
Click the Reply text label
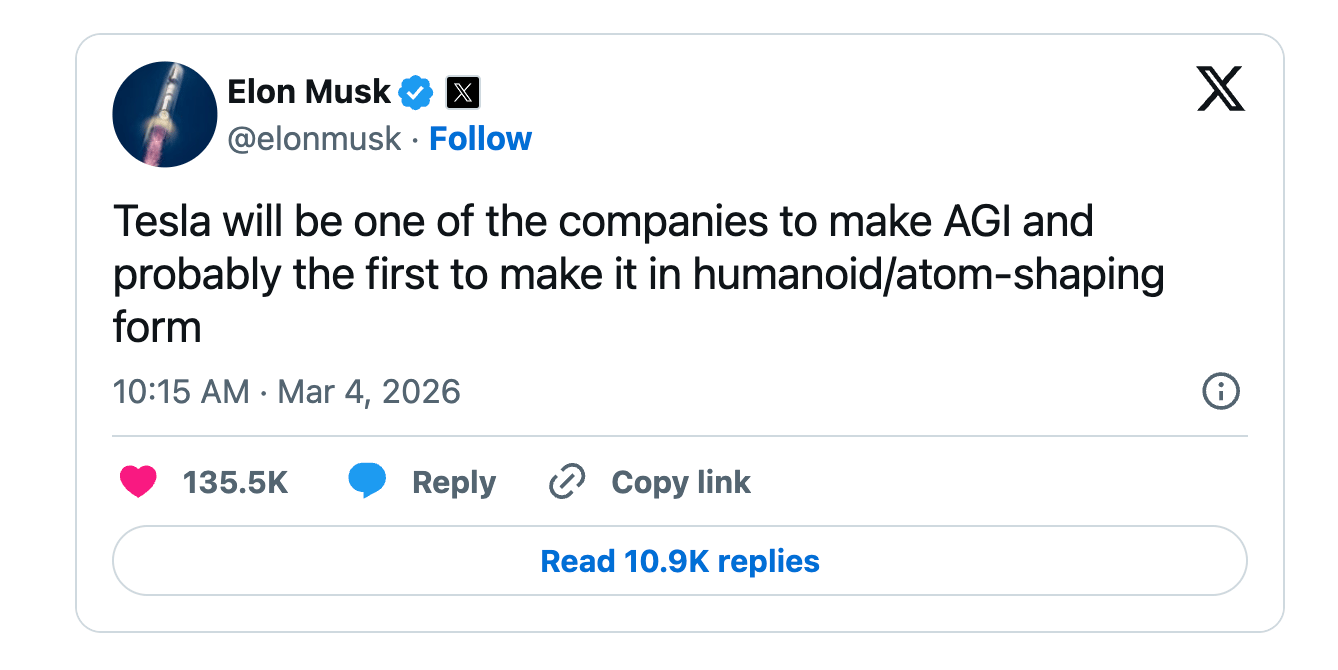click(x=454, y=483)
